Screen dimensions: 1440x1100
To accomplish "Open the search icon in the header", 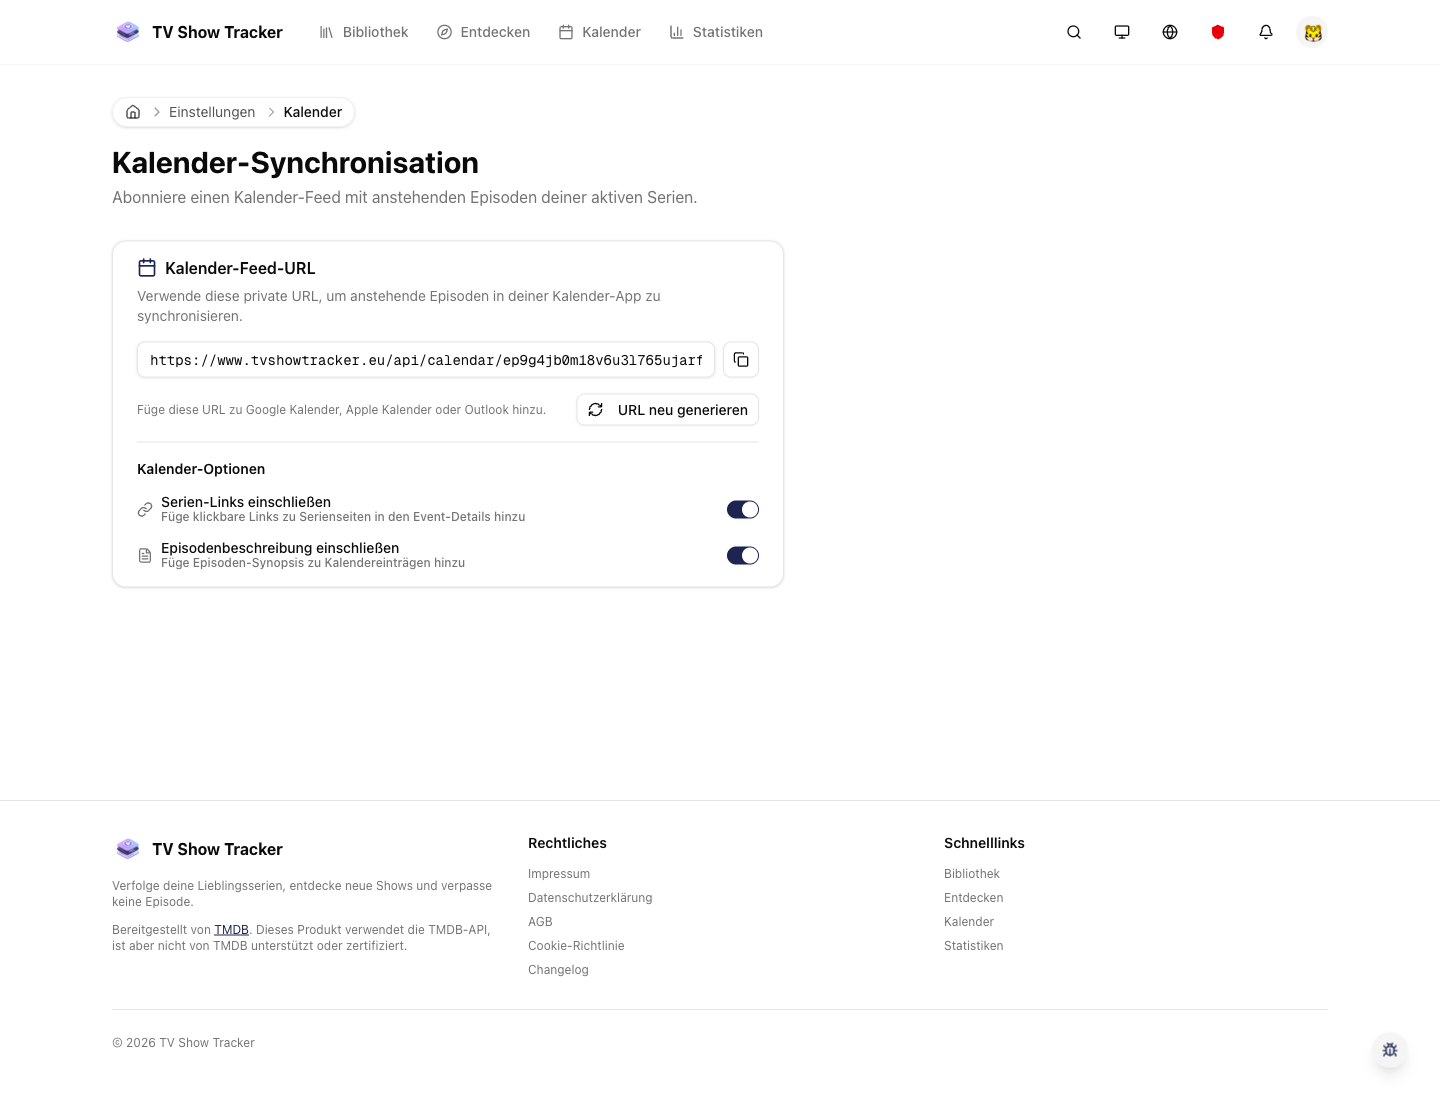I will (1074, 32).
